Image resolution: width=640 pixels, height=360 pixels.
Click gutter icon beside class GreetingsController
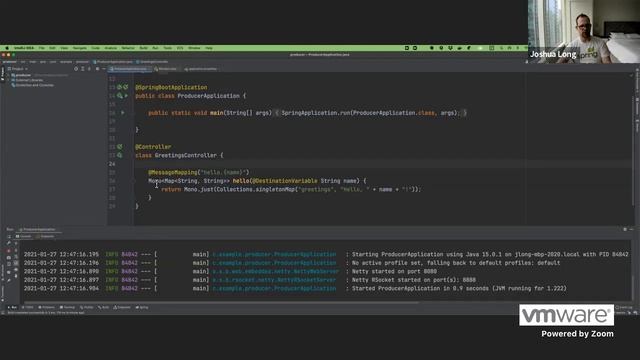[120, 155]
